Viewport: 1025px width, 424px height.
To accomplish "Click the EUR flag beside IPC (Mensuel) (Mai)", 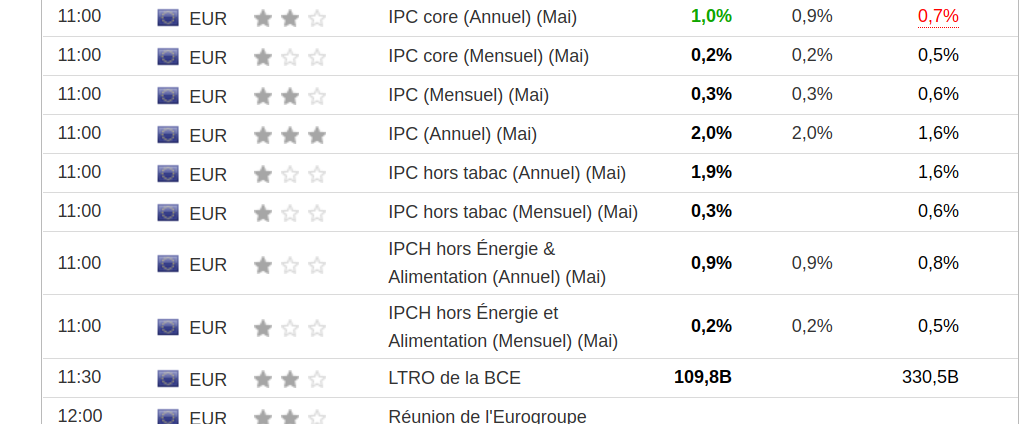I will click(168, 96).
